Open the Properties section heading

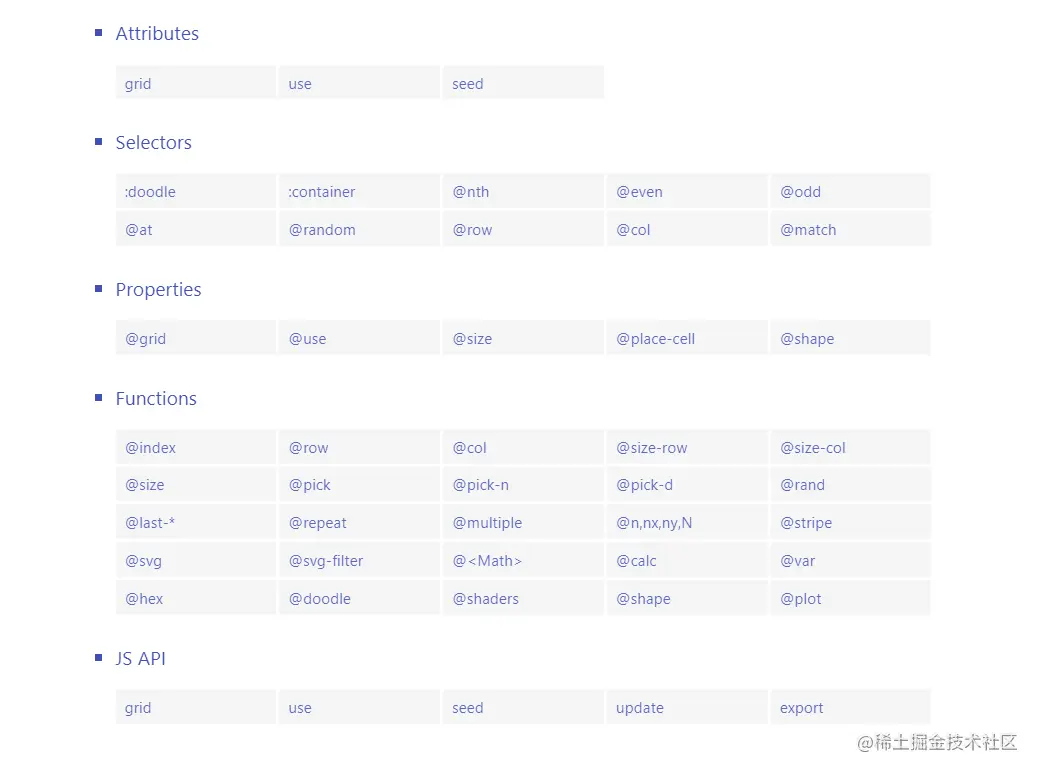point(158,289)
